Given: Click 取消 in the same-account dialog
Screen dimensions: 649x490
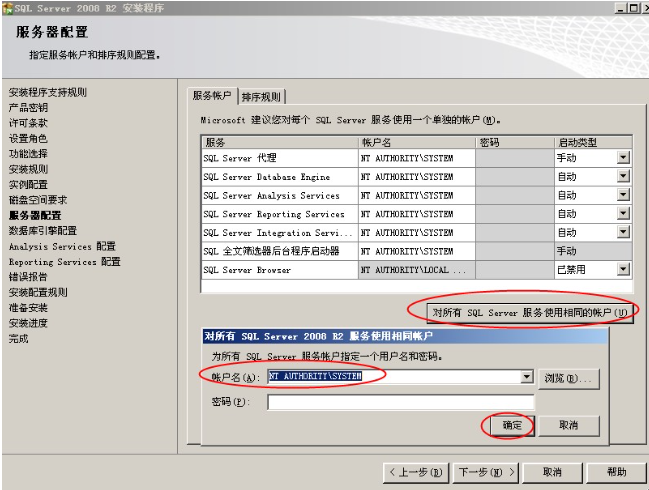Looking at the screenshot, I should [569, 425].
